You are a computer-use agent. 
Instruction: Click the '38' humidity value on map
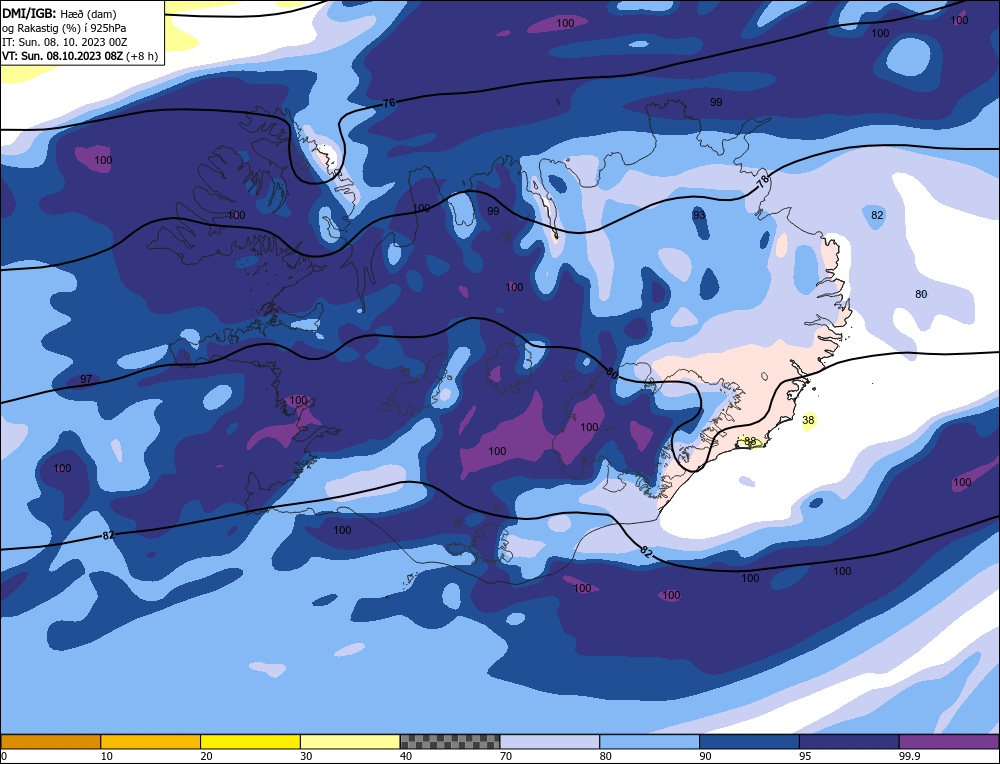click(x=808, y=420)
